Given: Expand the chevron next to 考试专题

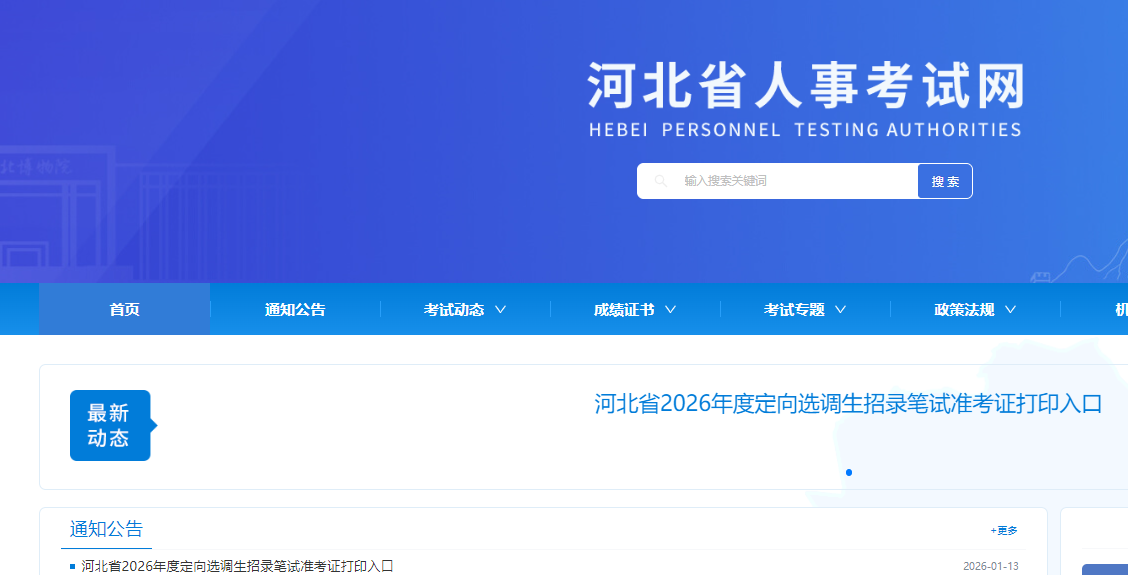Looking at the screenshot, I should point(840,310).
